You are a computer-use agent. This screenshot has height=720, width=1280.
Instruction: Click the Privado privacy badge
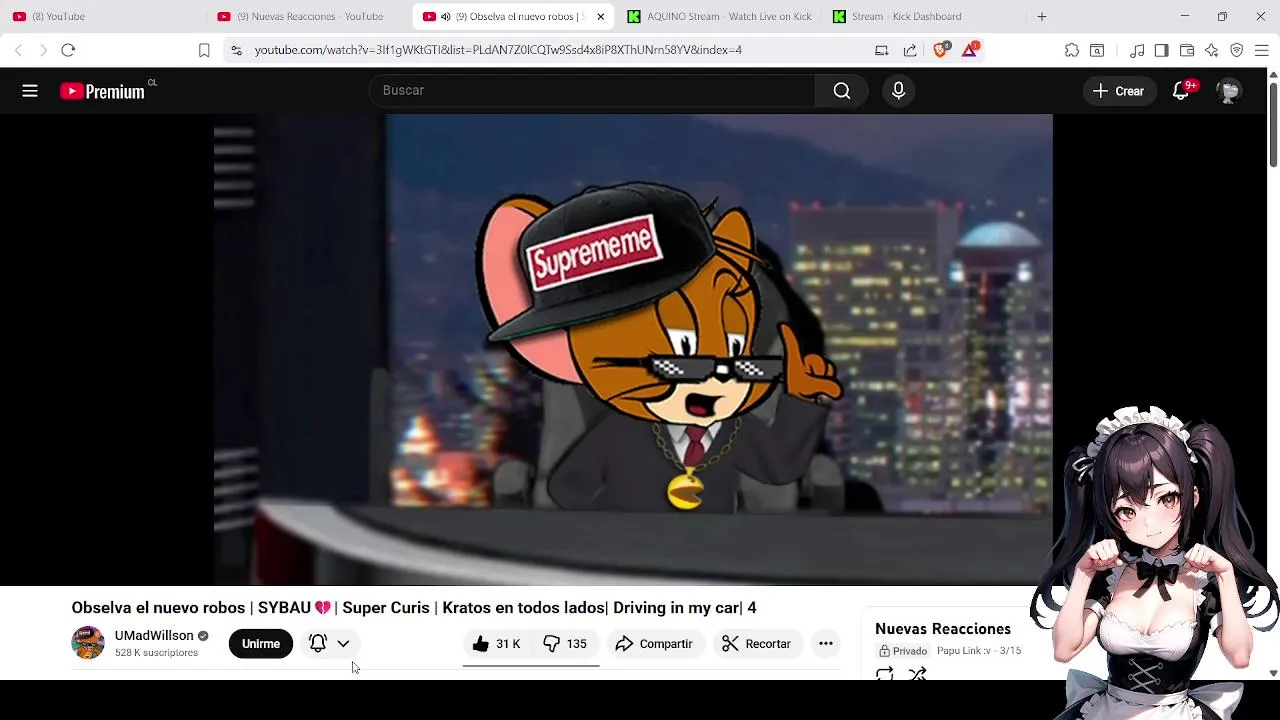coord(903,651)
